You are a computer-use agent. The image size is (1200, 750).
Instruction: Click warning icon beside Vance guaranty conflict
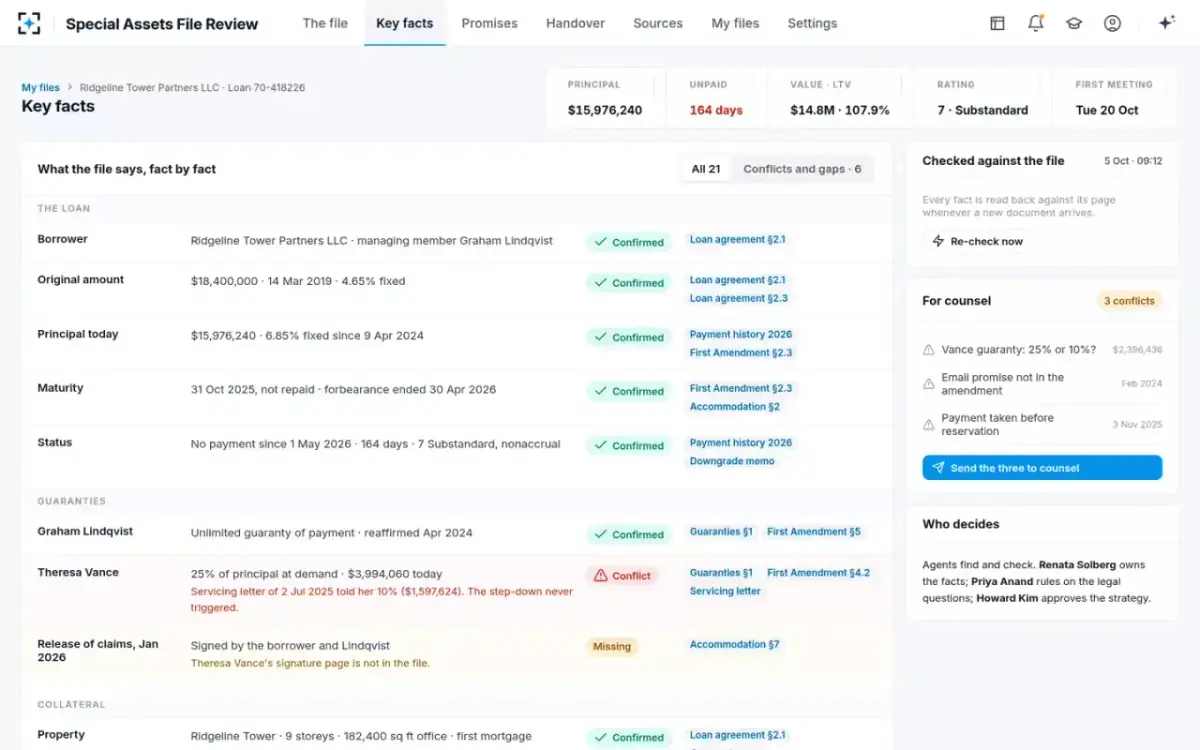(929, 350)
